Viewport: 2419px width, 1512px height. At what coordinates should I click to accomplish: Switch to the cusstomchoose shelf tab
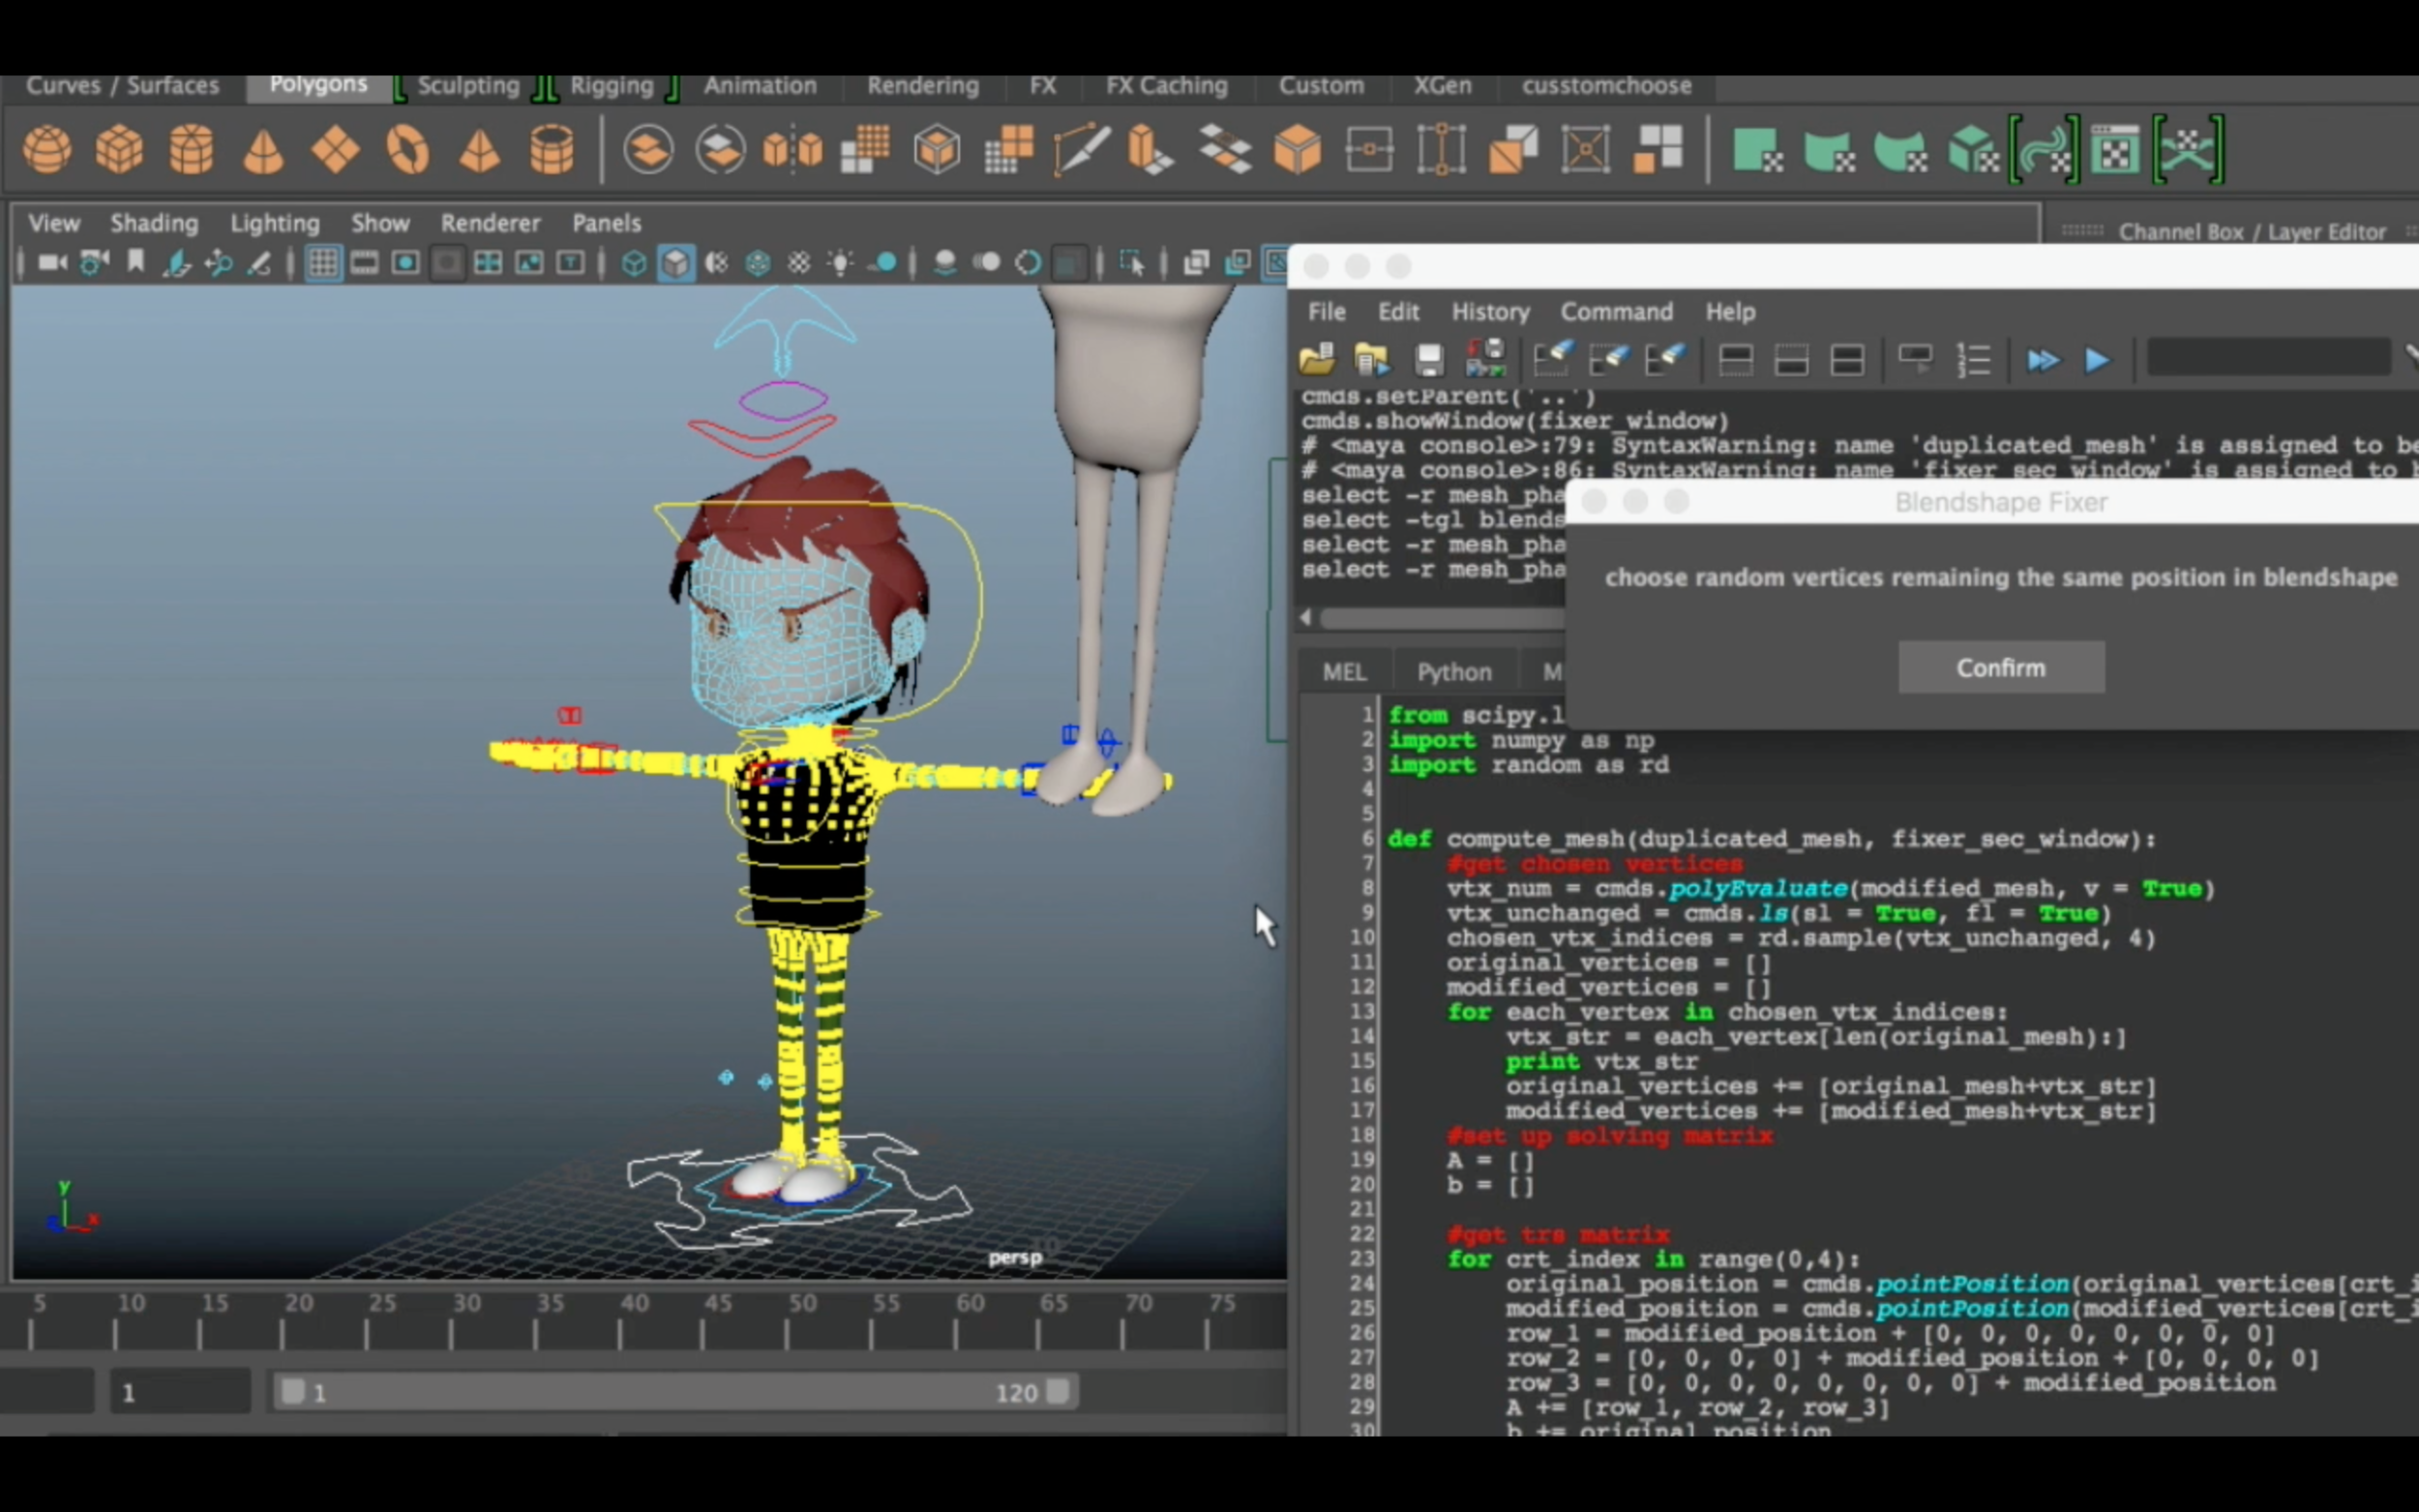(1606, 86)
